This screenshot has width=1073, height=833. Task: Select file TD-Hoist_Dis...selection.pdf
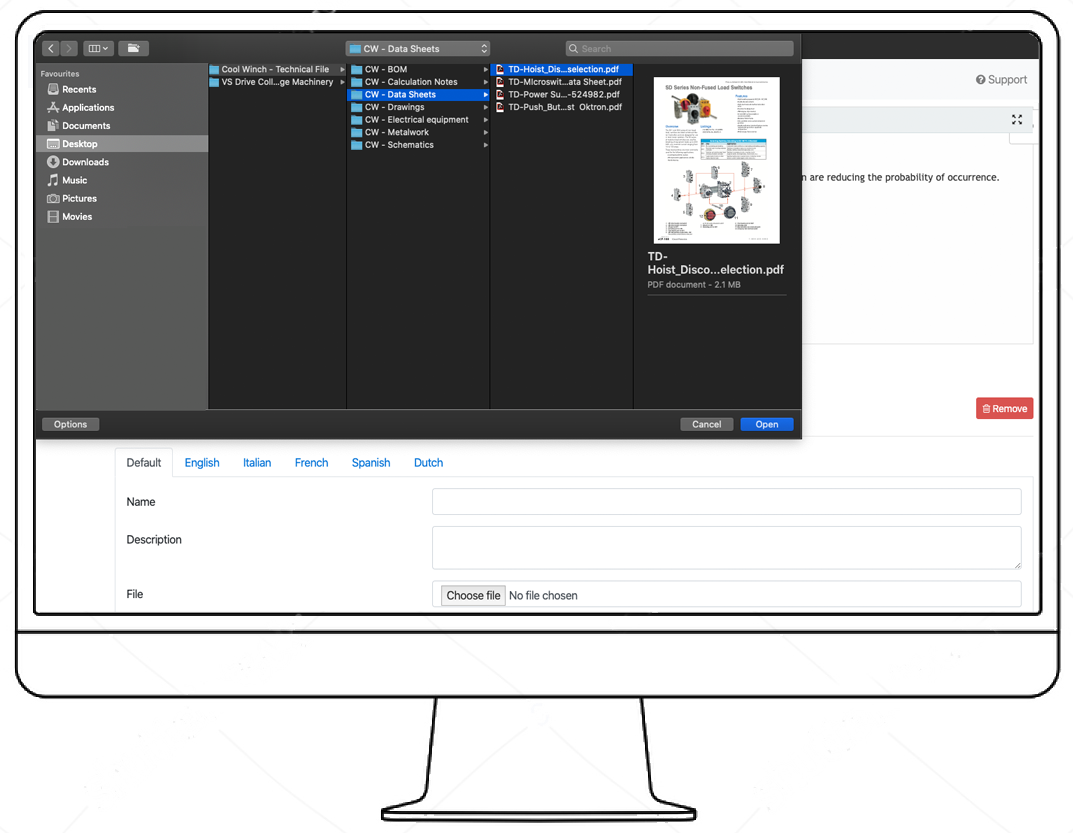[x=562, y=69]
